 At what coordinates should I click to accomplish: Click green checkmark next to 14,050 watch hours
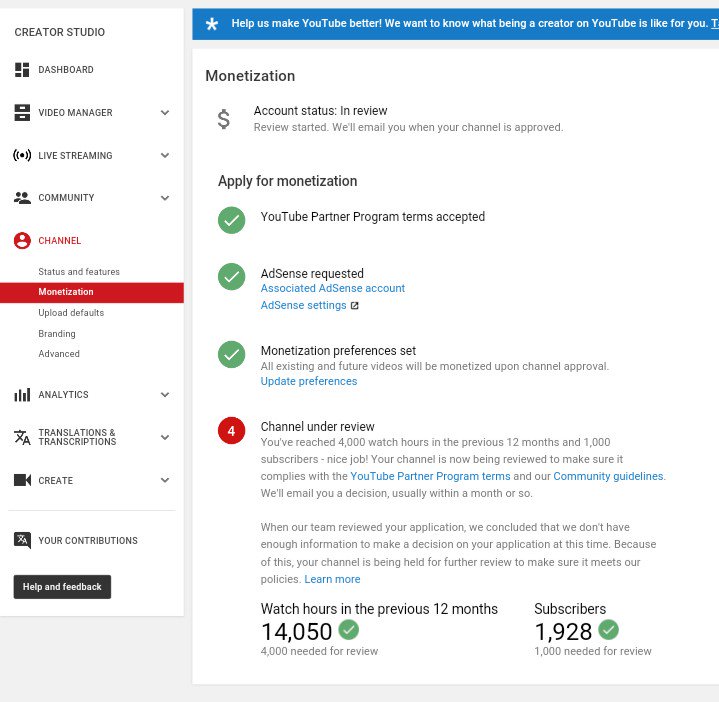[348, 630]
